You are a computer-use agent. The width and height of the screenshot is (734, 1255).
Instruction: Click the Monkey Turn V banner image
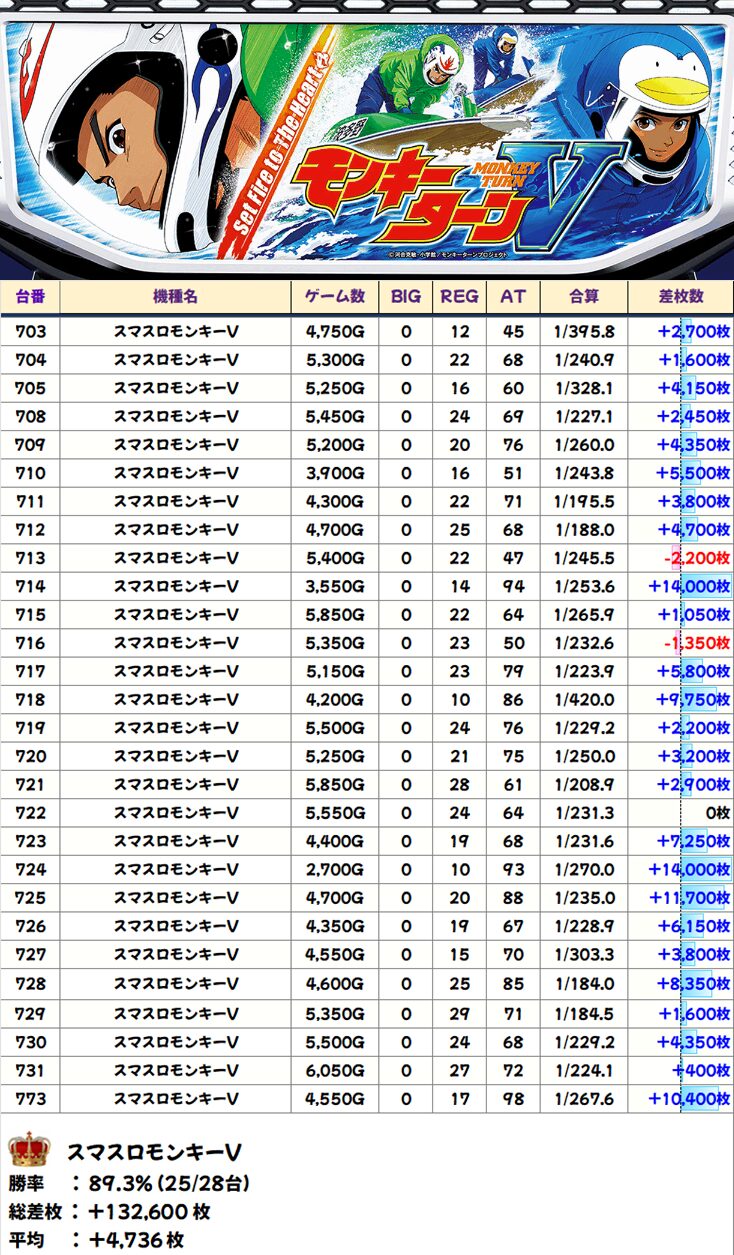point(367,140)
